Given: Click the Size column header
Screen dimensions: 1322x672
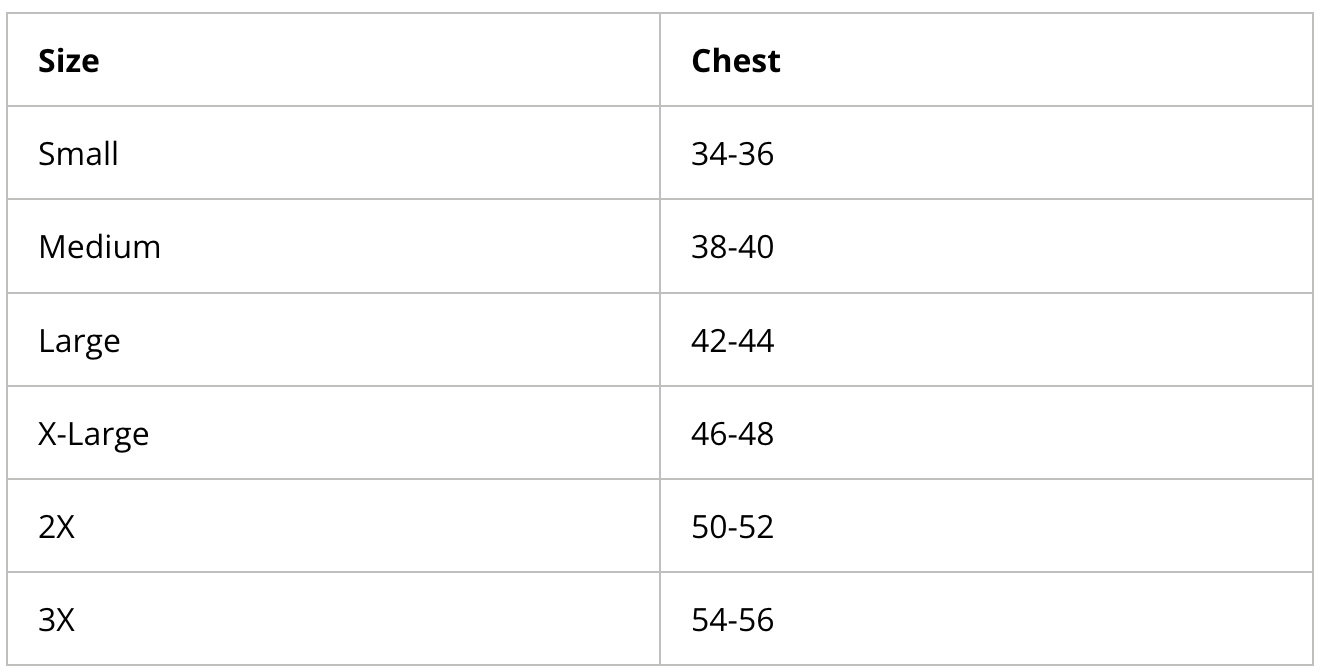Looking at the screenshot, I should point(69,61).
